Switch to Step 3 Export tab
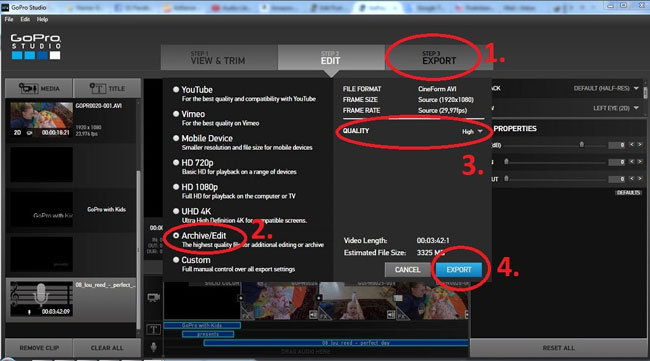 pos(439,58)
